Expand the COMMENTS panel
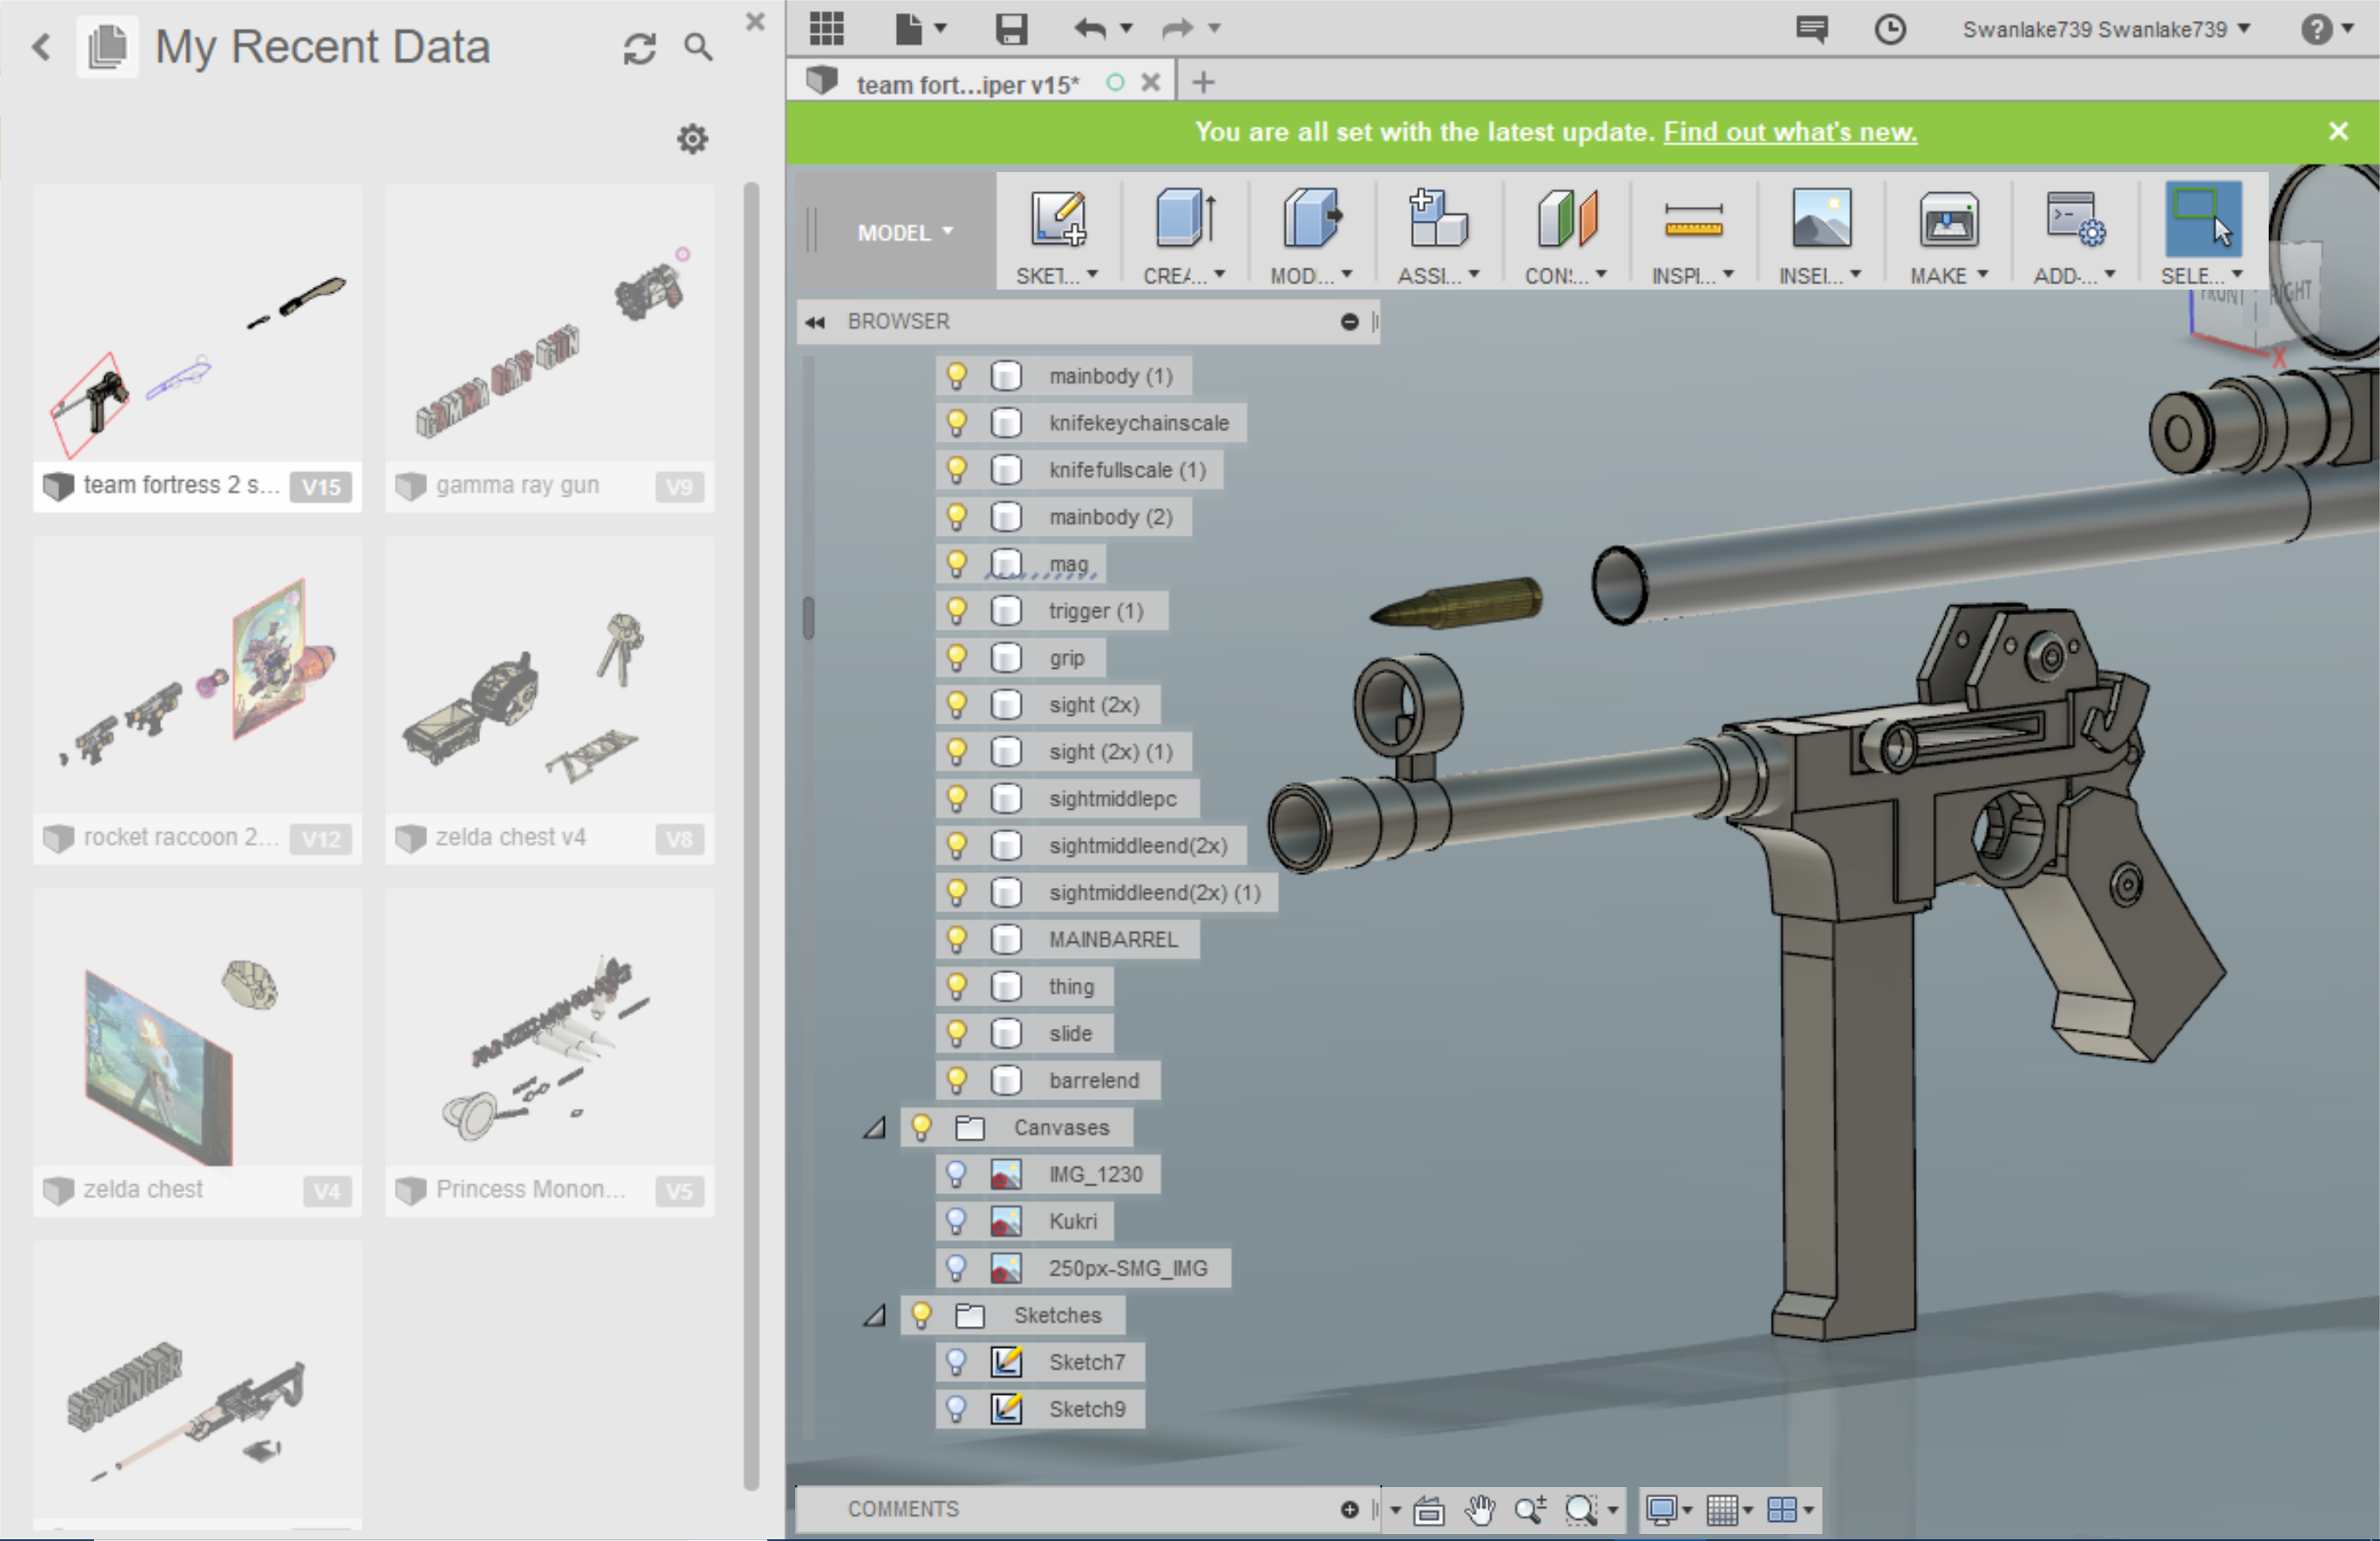 coord(1349,1510)
